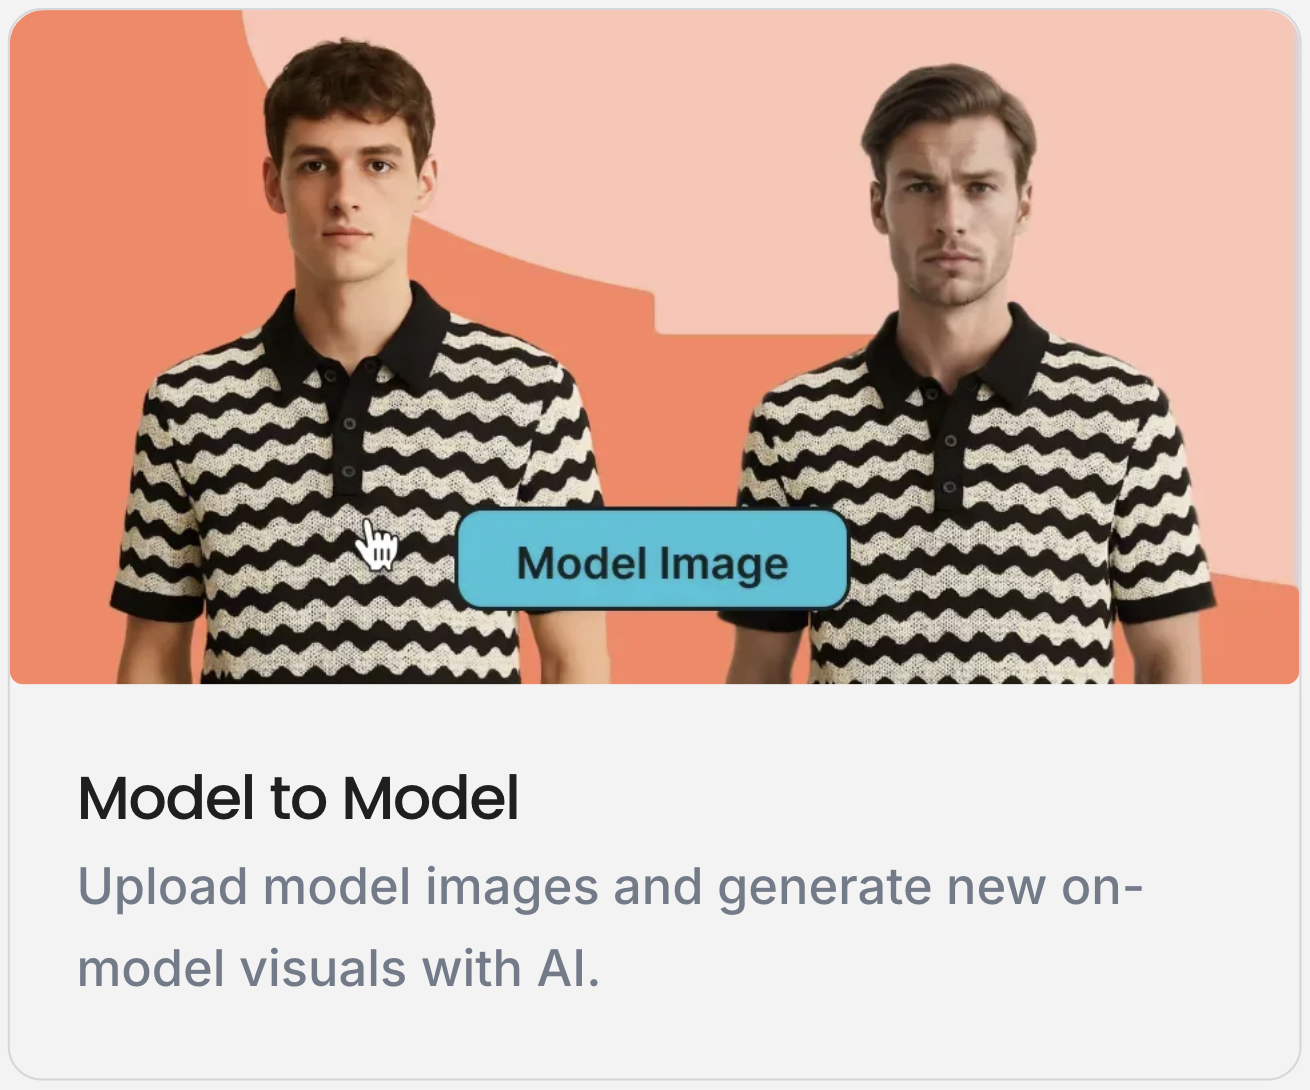The width and height of the screenshot is (1310, 1090).
Task: Select the right model's face
Action: 950,220
